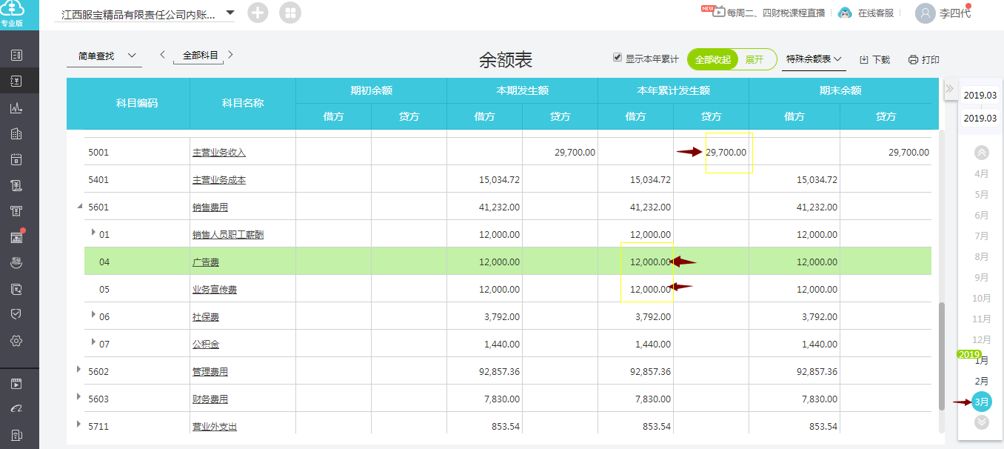
Task: Select 2月 in the month timeline
Action: point(981,381)
